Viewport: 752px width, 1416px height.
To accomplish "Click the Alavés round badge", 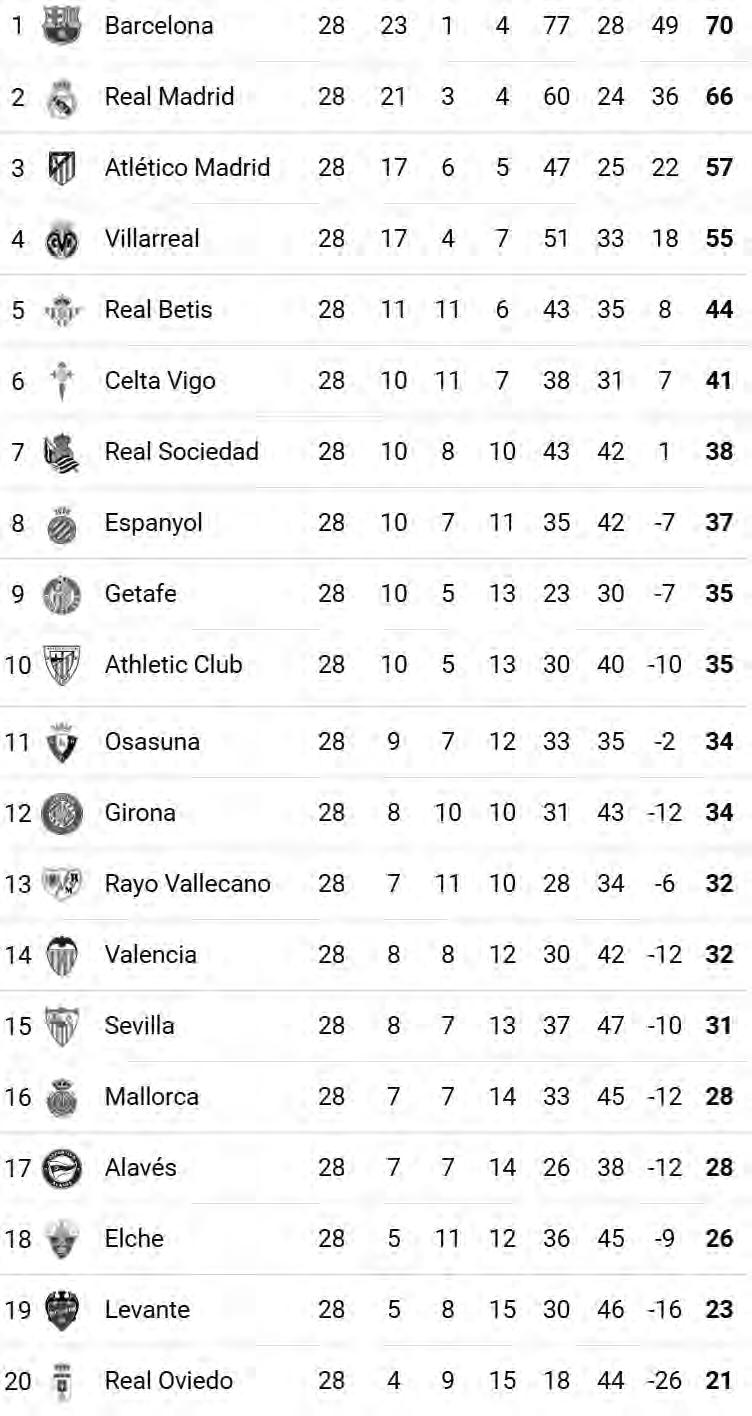I will click(61, 1168).
